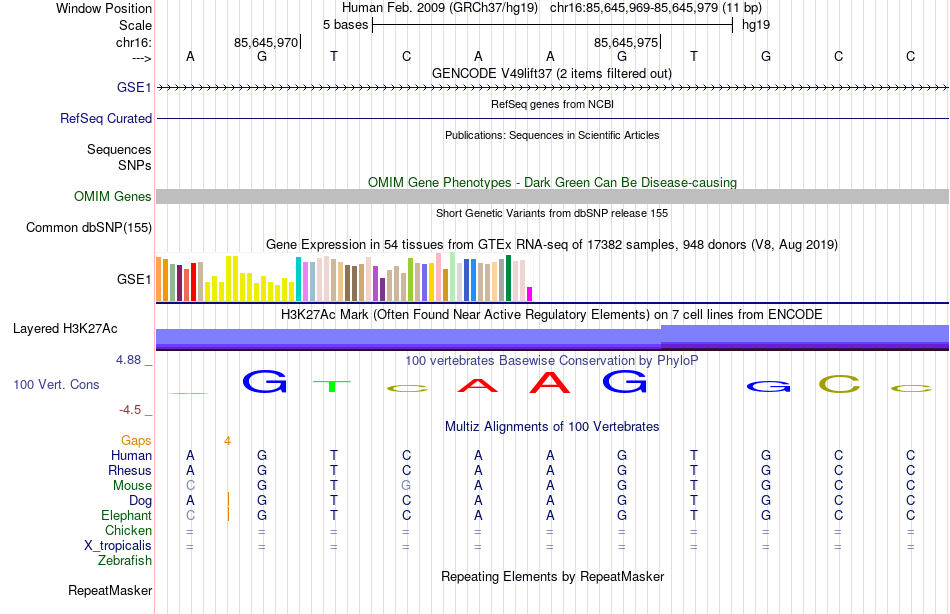Screen dimensions: 950x614
Task: Click the pale G in the Mouse alignment row
Action: click(406, 486)
